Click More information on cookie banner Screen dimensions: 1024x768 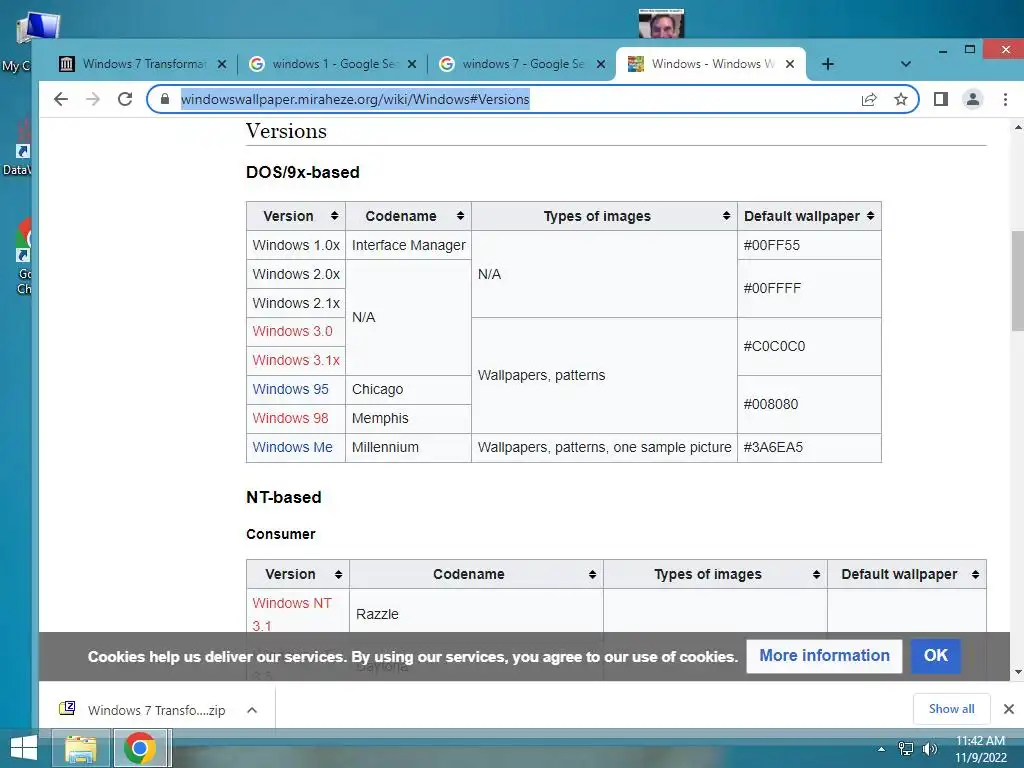click(x=824, y=656)
